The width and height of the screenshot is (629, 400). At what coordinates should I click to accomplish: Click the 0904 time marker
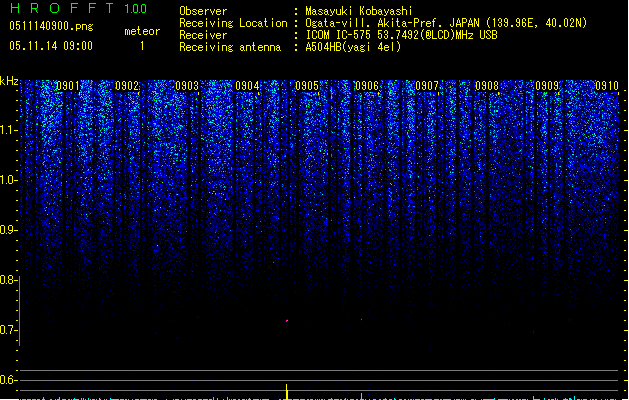click(247, 86)
